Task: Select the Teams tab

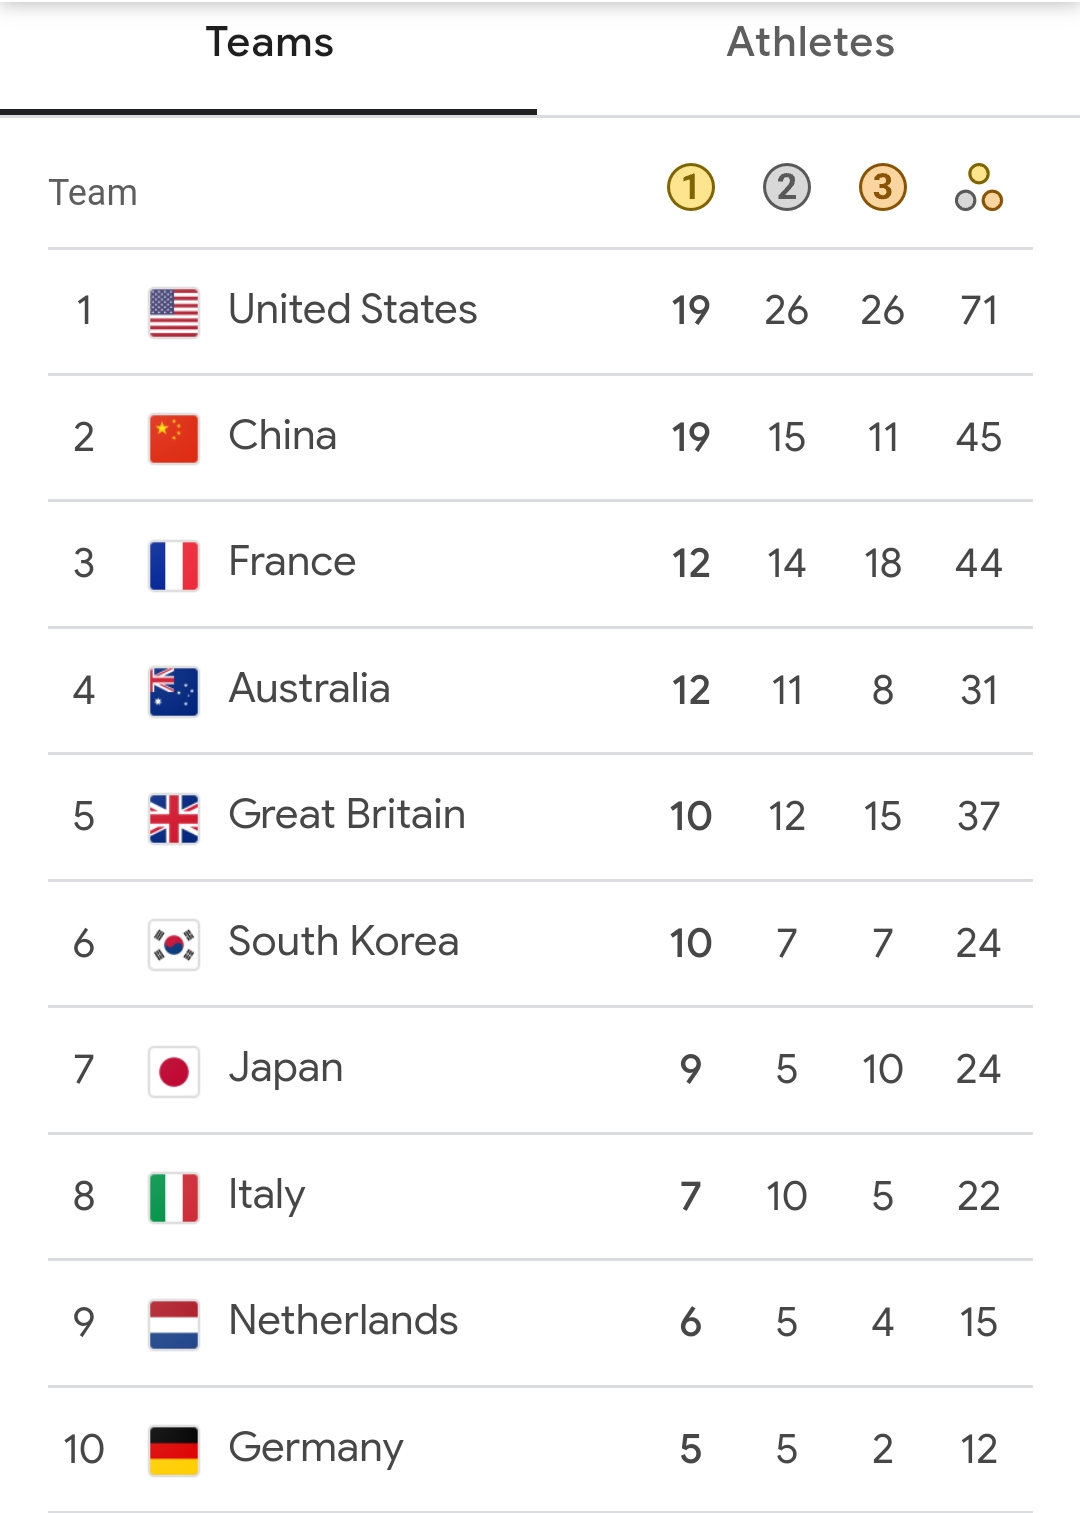Action: [x=269, y=43]
